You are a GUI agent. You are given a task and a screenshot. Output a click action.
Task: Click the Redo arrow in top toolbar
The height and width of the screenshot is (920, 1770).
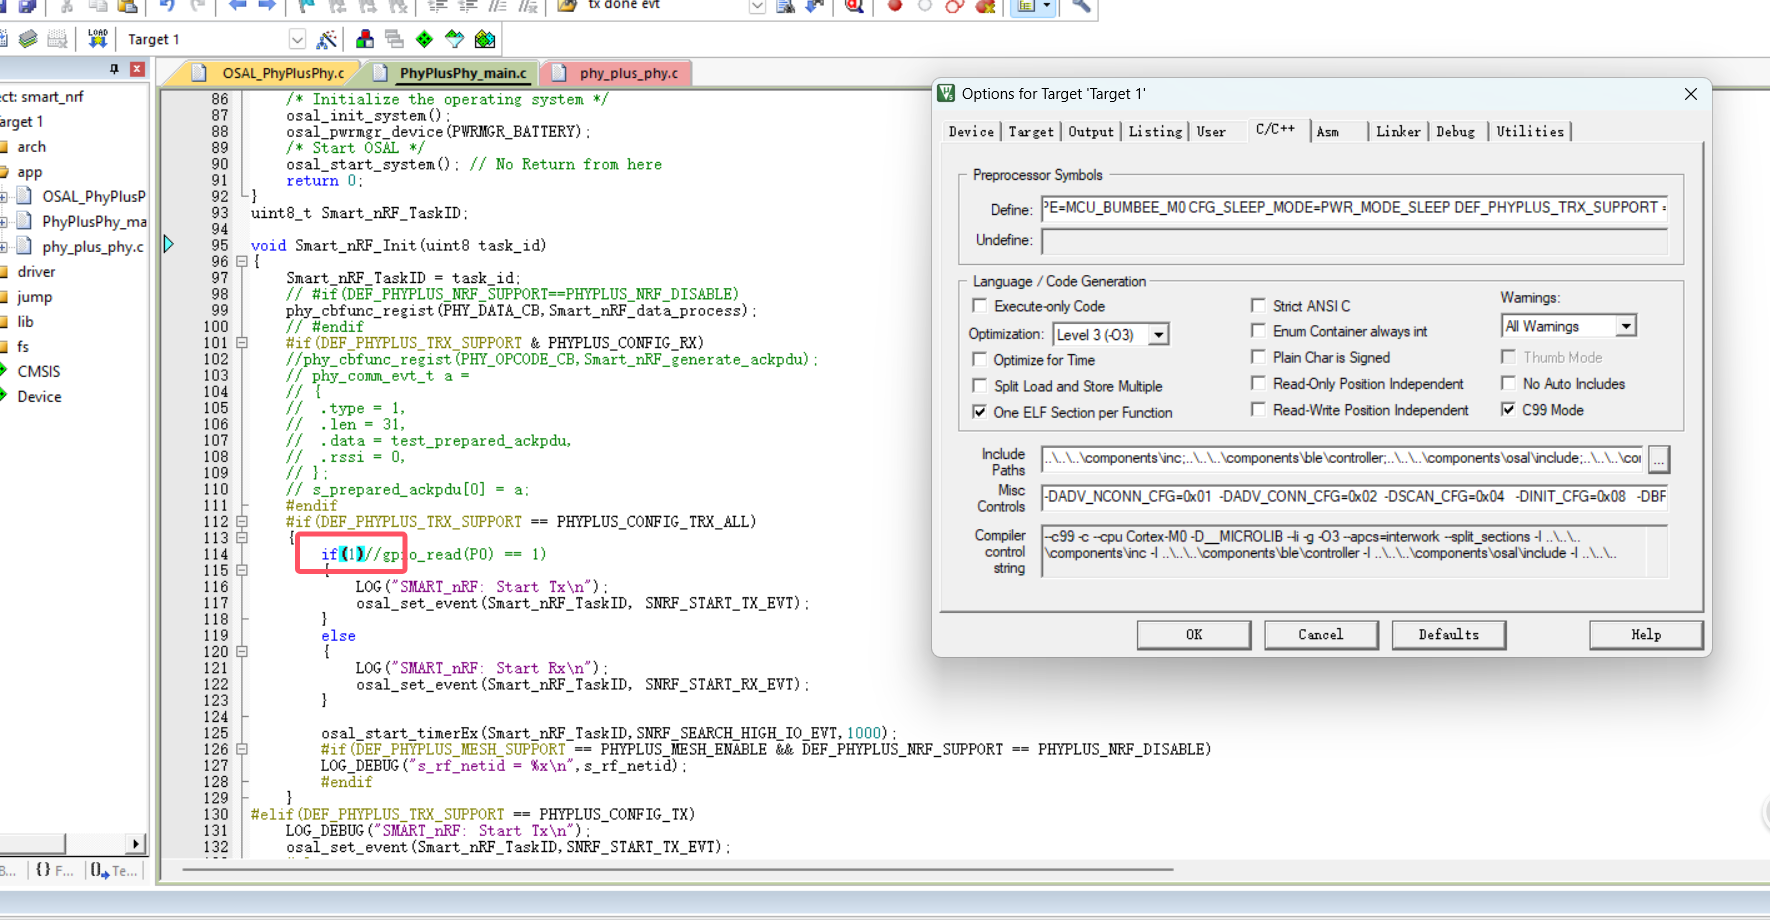[x=197, y=6]
